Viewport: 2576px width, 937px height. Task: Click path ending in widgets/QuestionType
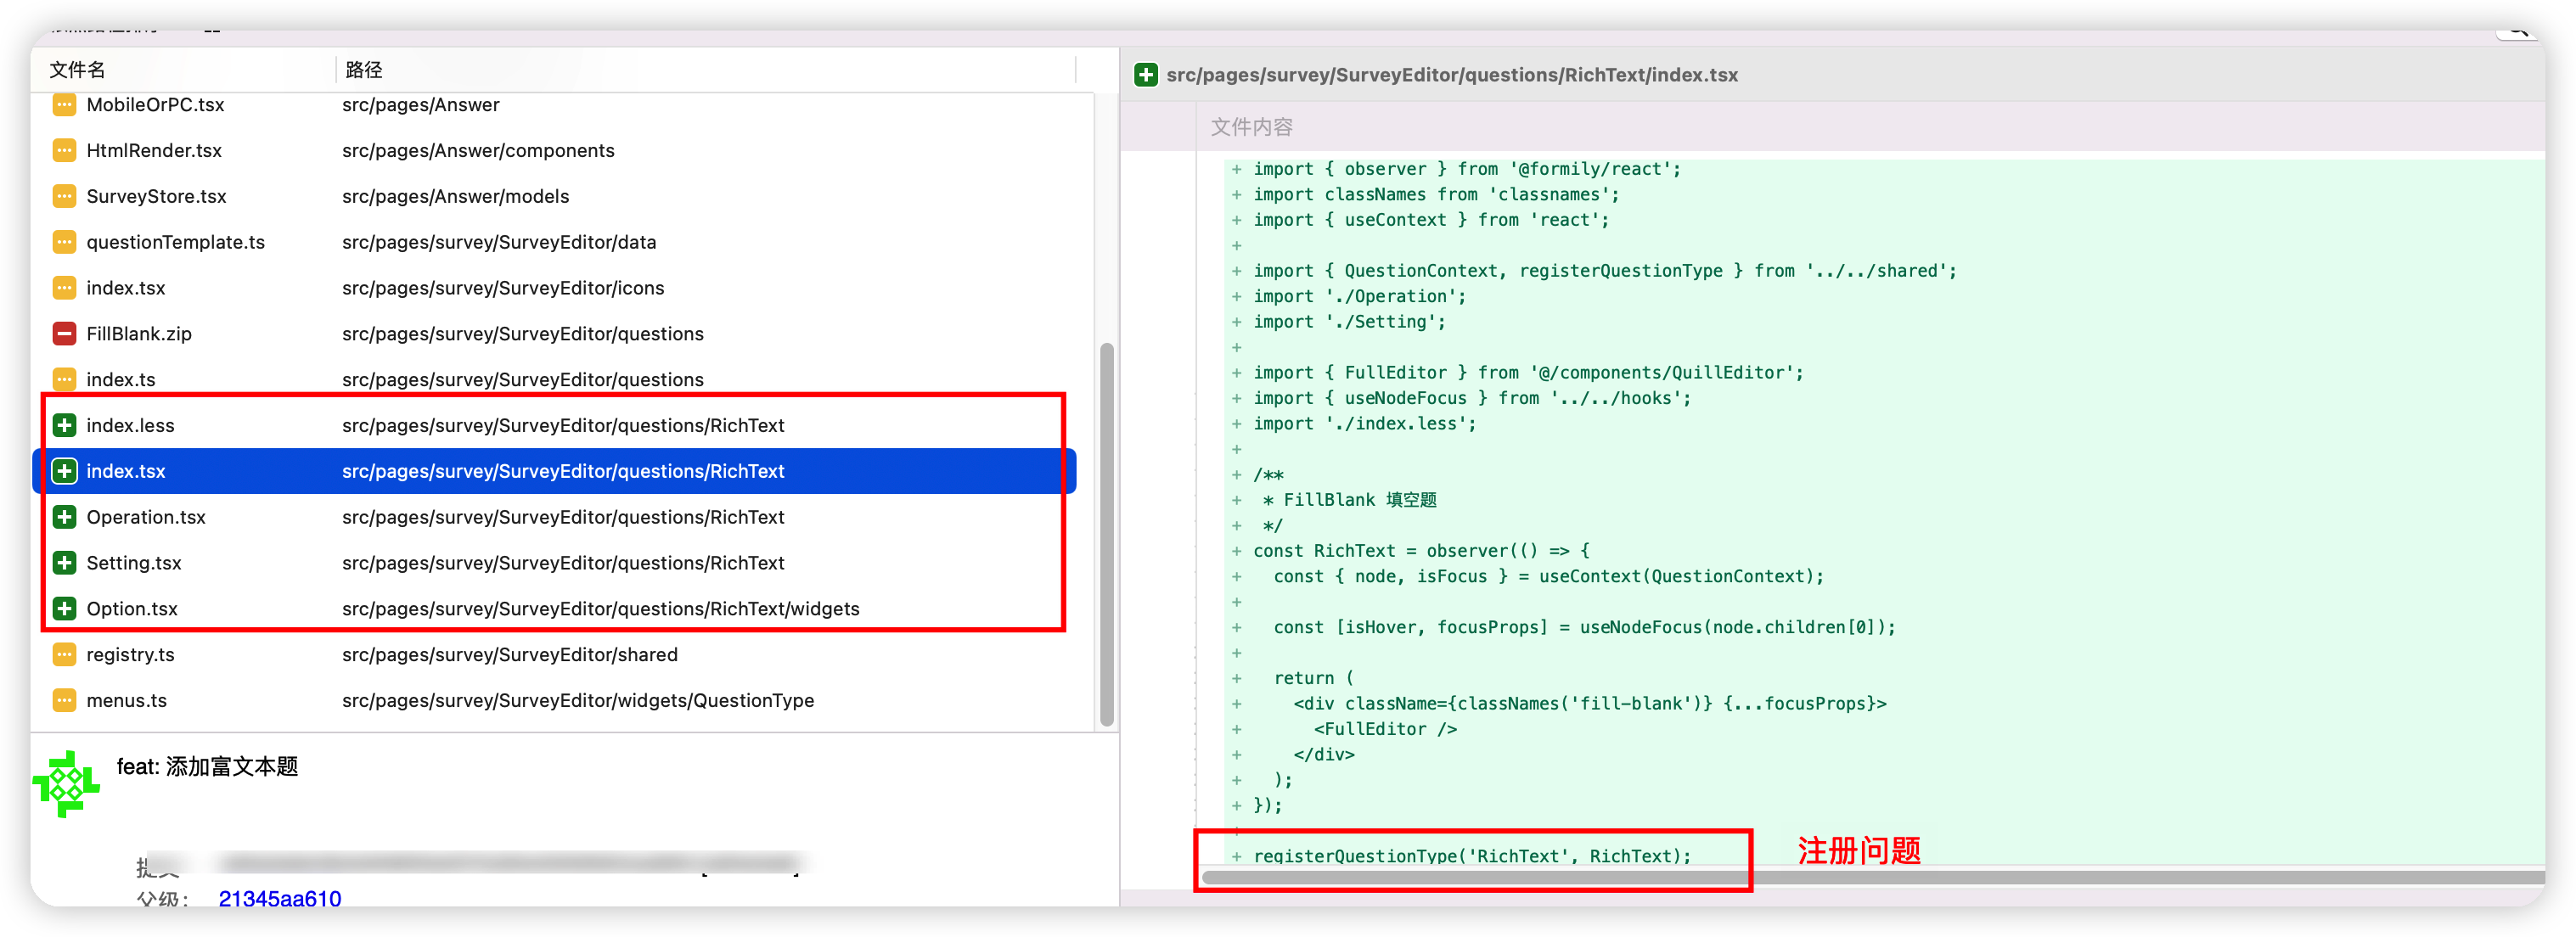coord(578,701)
